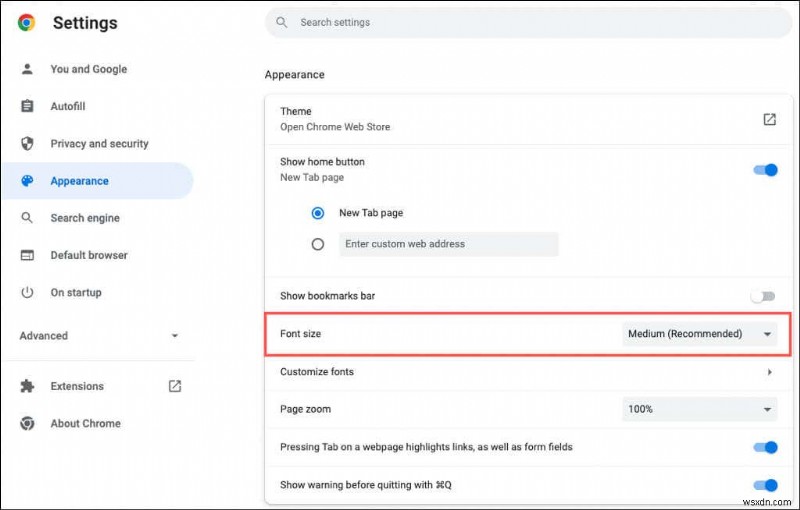Select the New Tab page radio button

318,213
